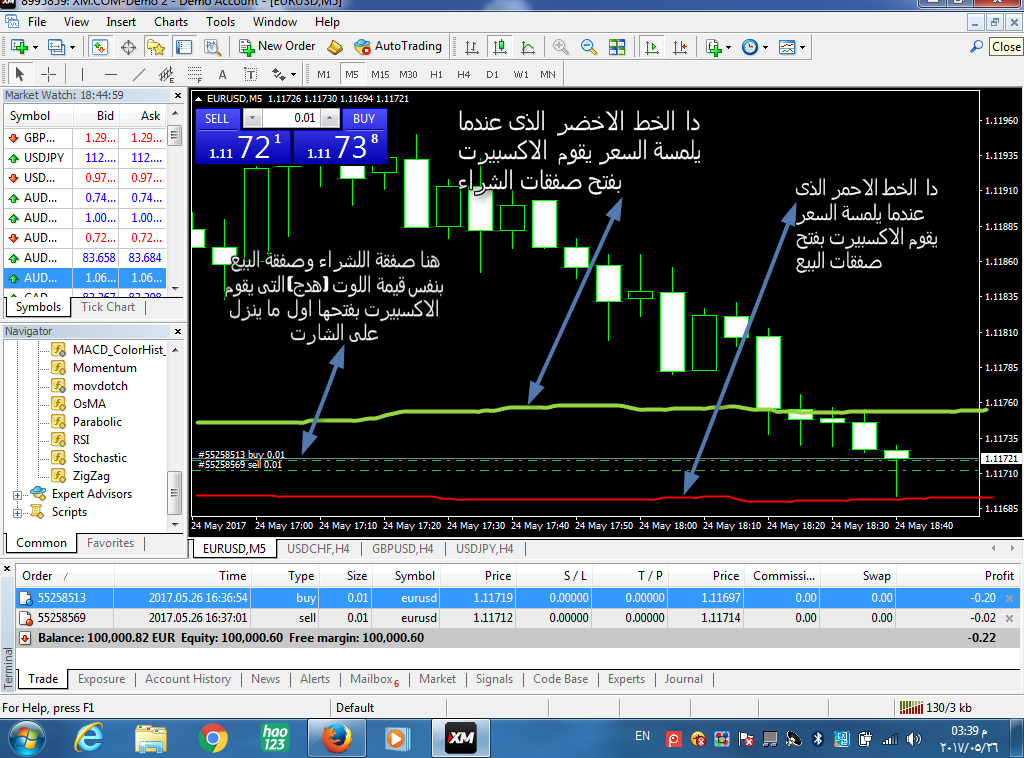Open the Periodicity dropdown arrow

coord(765,47)
